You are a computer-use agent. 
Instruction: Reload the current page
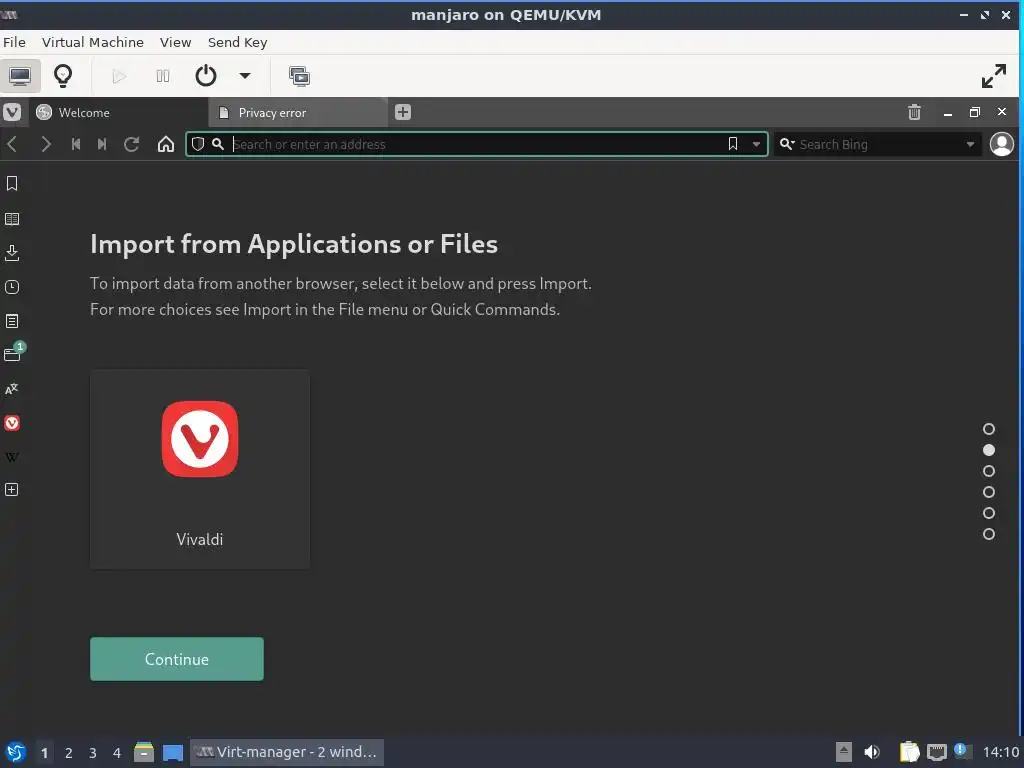pyautogui.click(x=131, y=144)
